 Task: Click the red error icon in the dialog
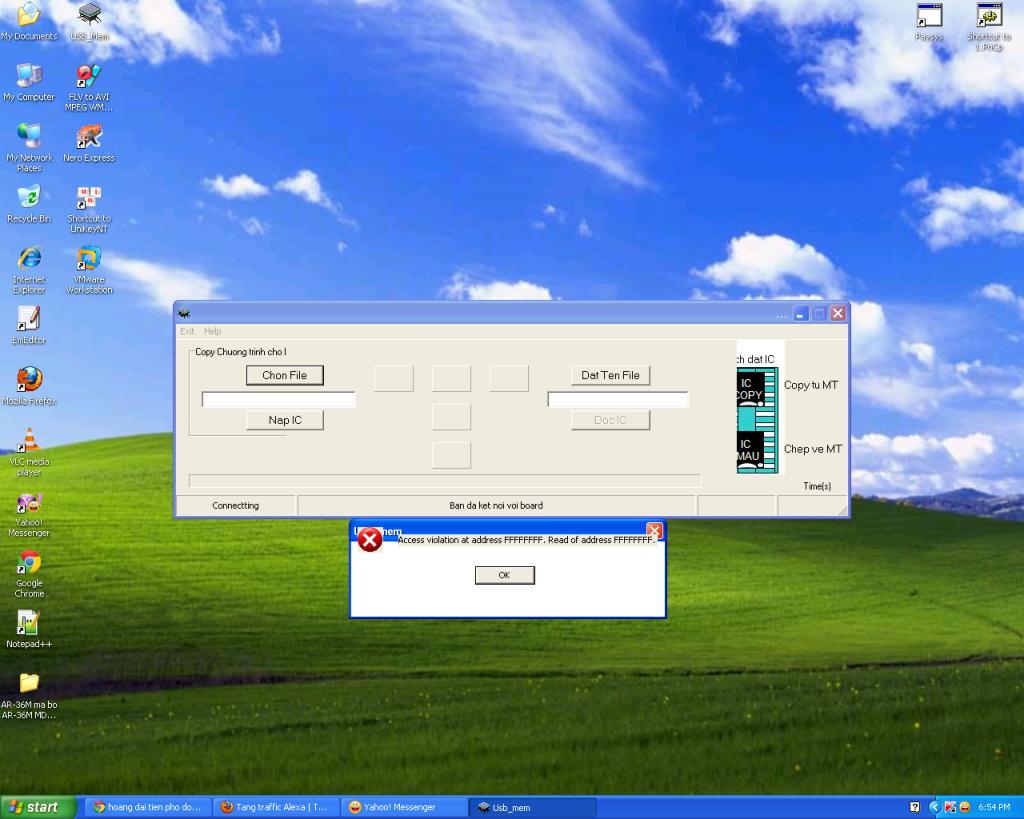(x=370, y=540)
